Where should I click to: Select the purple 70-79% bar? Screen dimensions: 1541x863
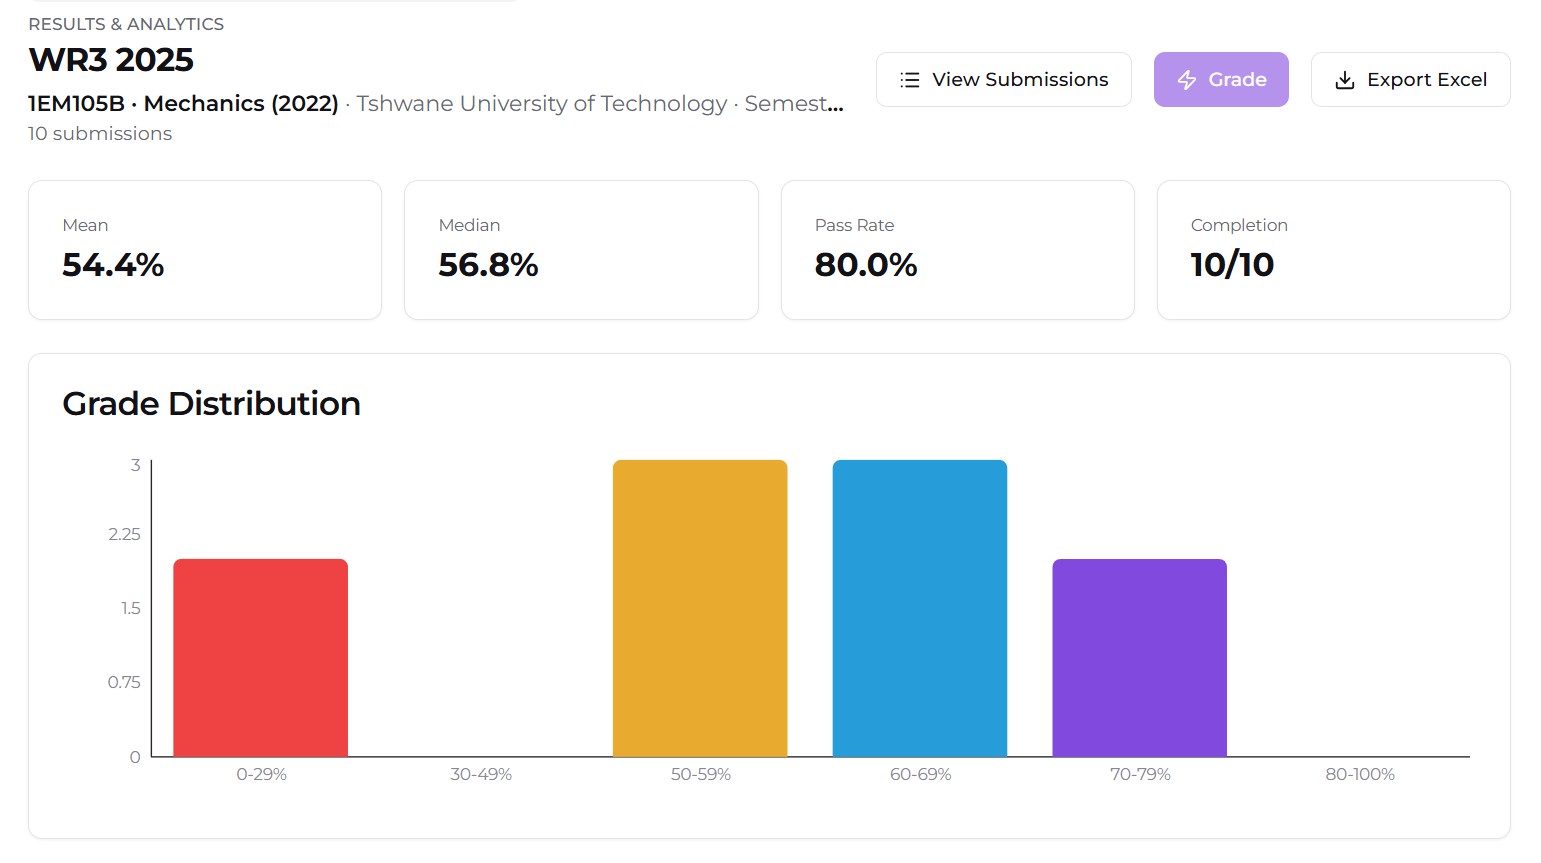point(1140,658)
